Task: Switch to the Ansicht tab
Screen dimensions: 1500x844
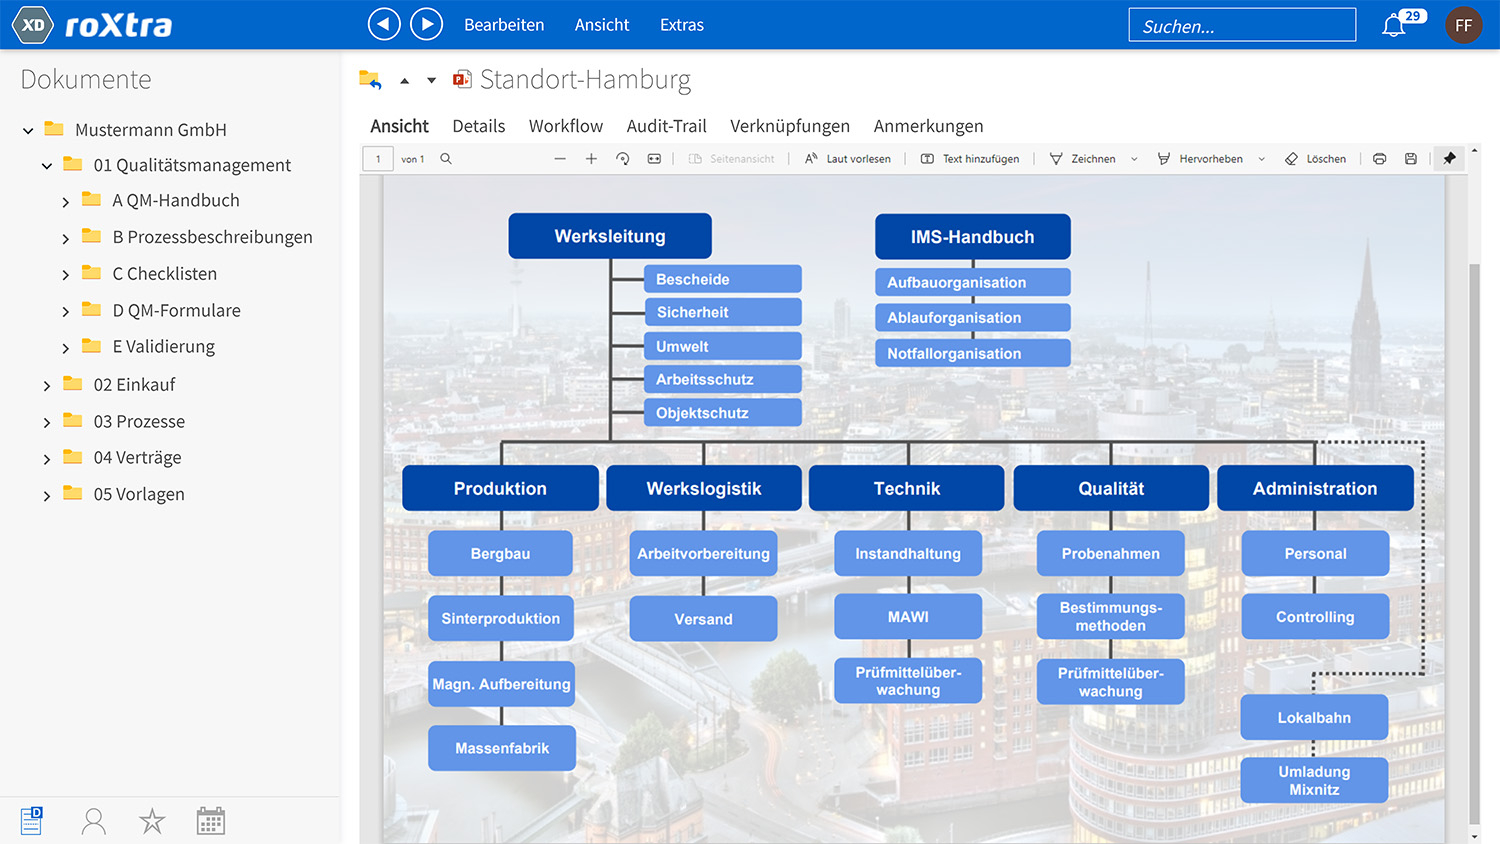Action: (x=399, y=126)
